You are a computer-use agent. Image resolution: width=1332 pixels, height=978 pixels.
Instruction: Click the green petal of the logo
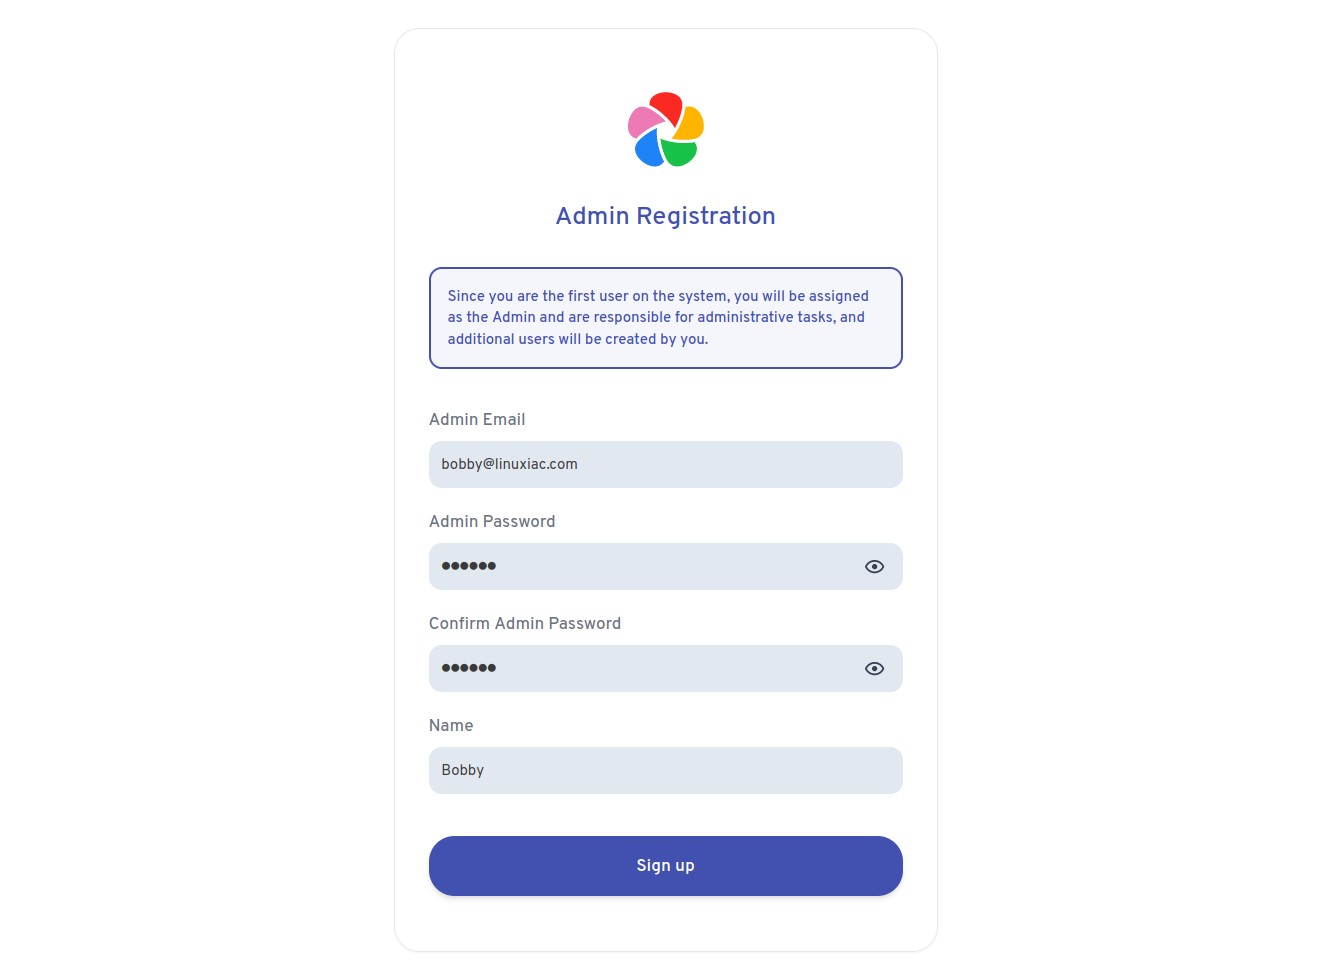pyautogui.click(x=680, y=153)
